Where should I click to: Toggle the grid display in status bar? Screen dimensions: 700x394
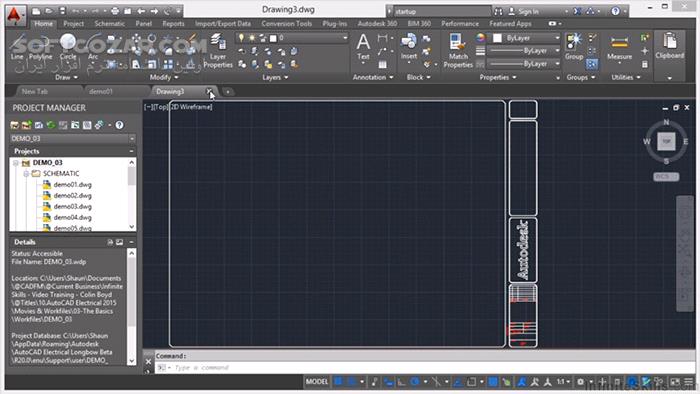(338, 382)
